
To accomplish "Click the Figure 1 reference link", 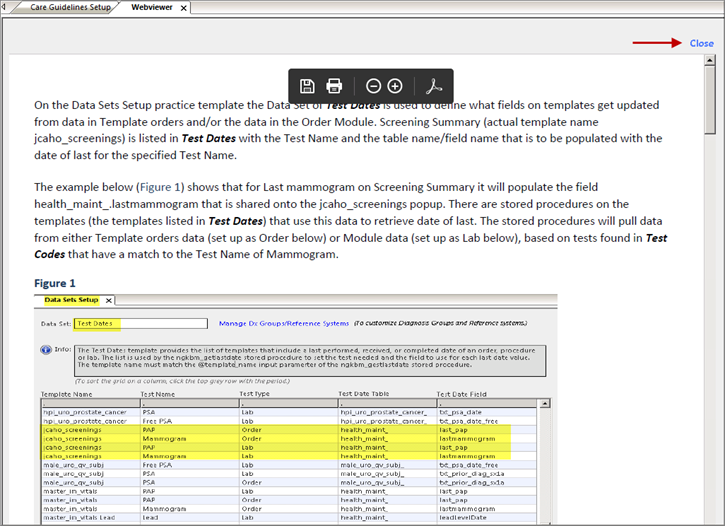I will (x=160, y=187).
